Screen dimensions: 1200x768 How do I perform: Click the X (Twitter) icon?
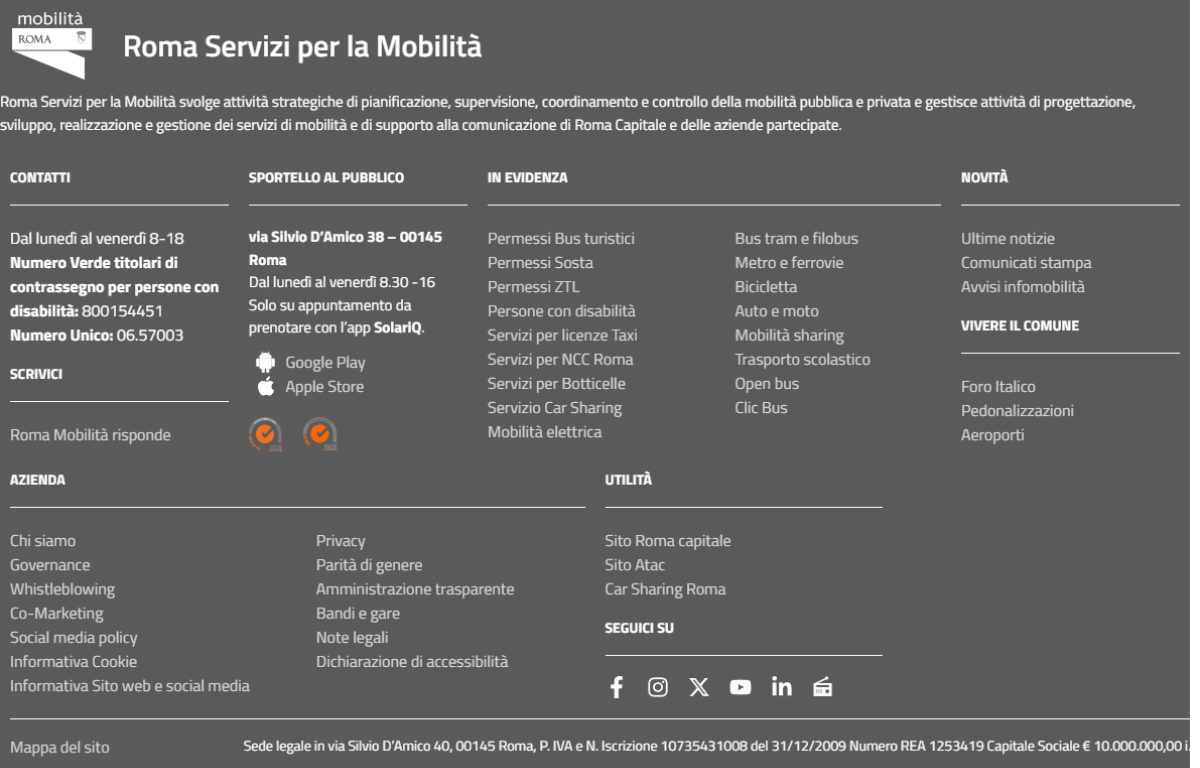pyautogui.click(x=699, y=687)
